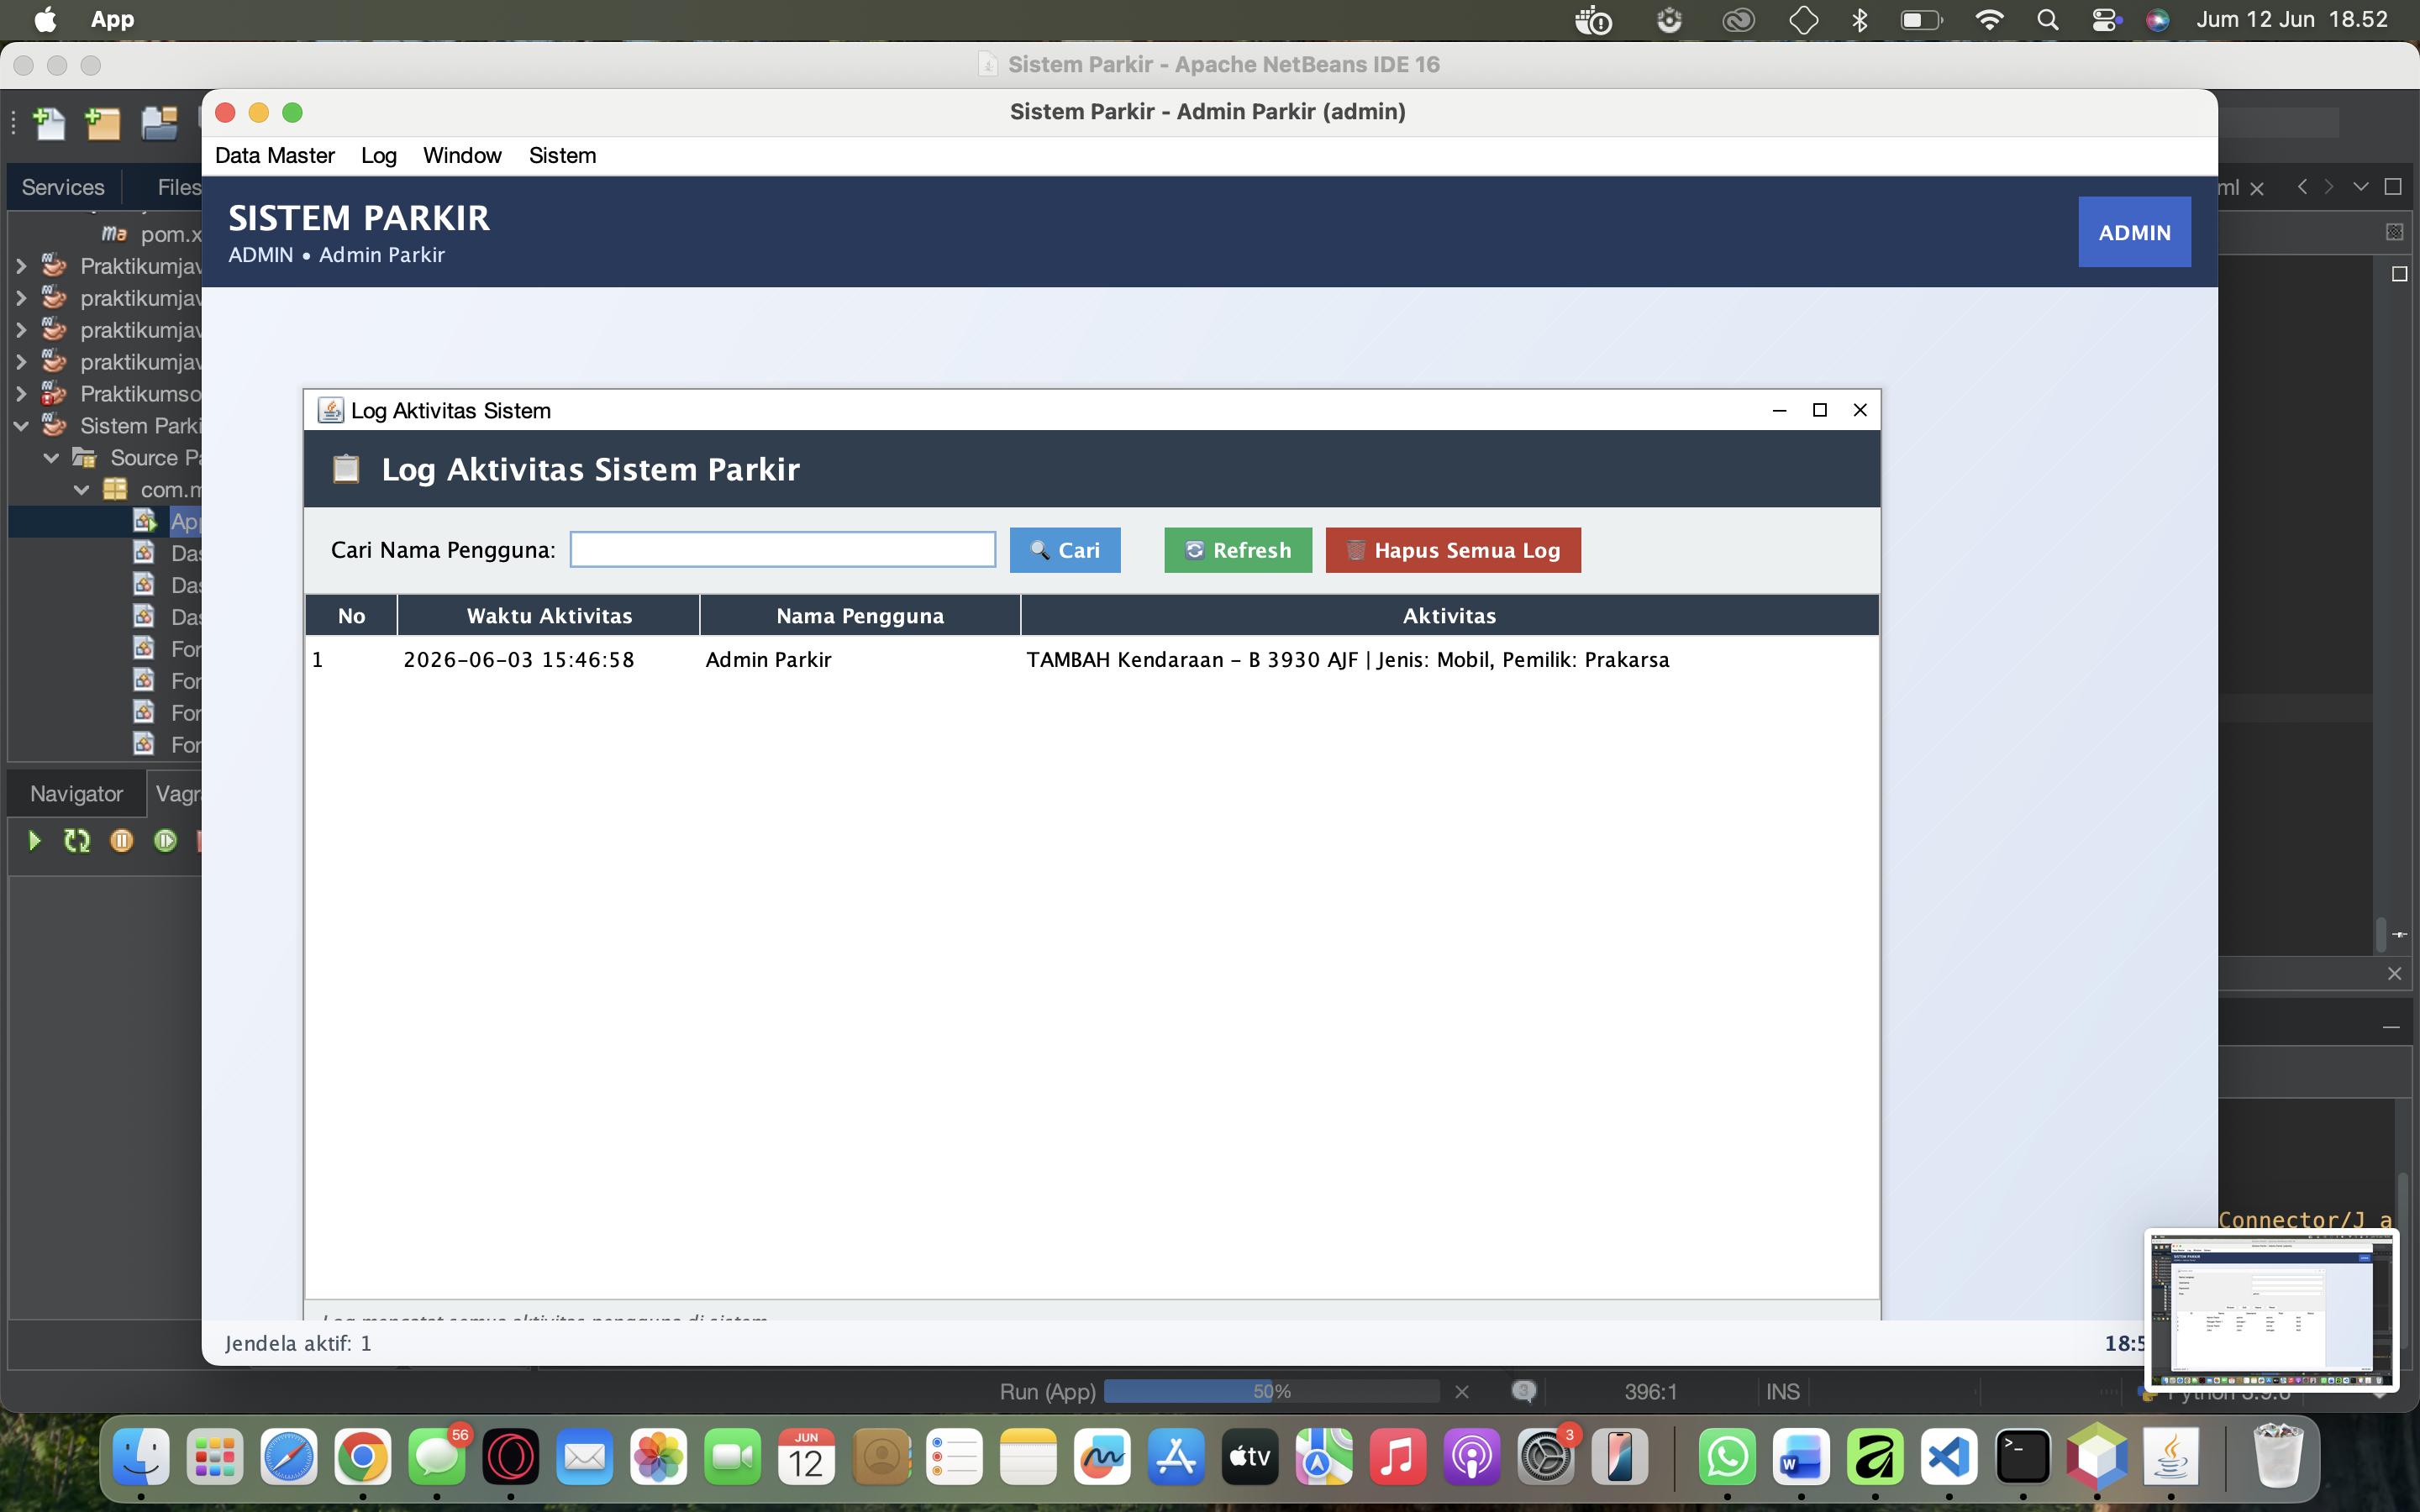Viewport: 2420px width, 1512px height.
Task: Open Apple menu in menu bar
Action: [45, 20]
